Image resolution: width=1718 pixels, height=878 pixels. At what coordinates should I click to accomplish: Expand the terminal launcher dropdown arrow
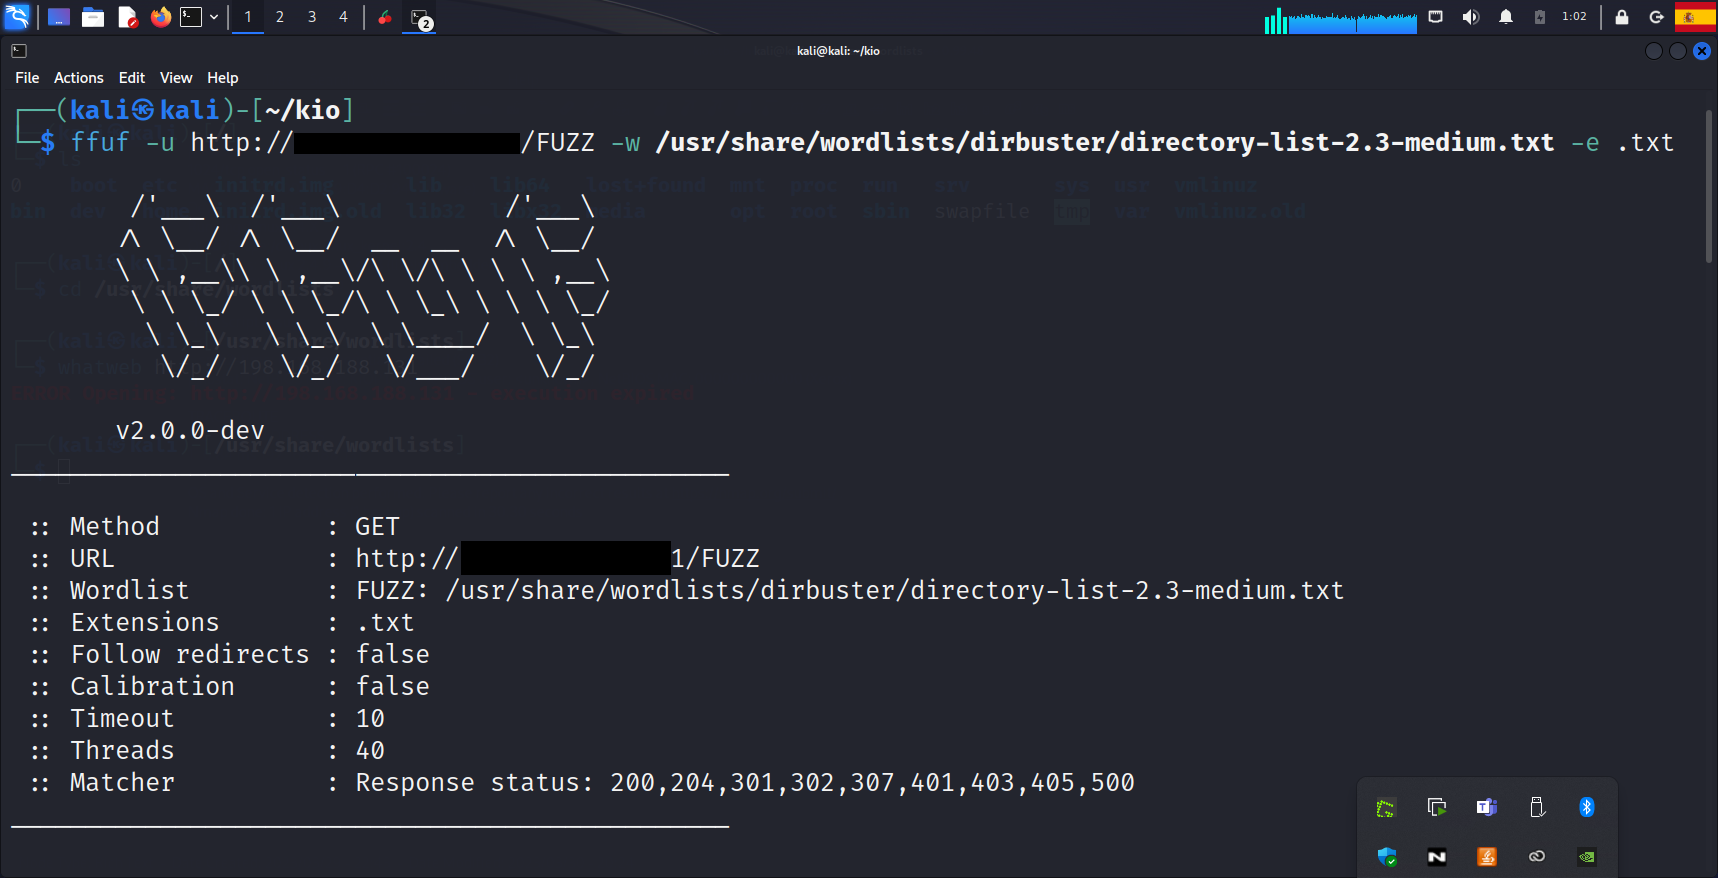pos(214,17)
